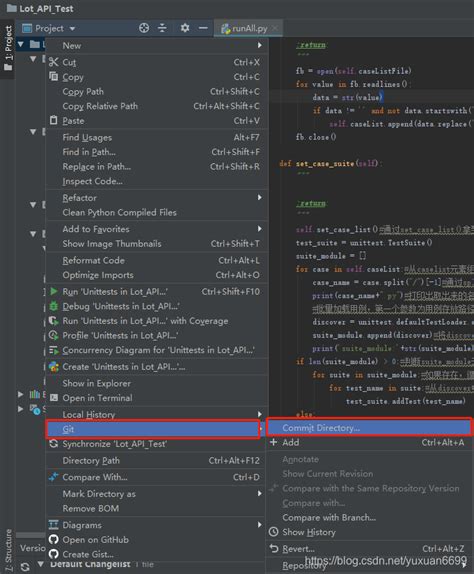Viewport: 474px width, 574px height.
Task: Choose Directory Path entry
Action: click(157, 461)
